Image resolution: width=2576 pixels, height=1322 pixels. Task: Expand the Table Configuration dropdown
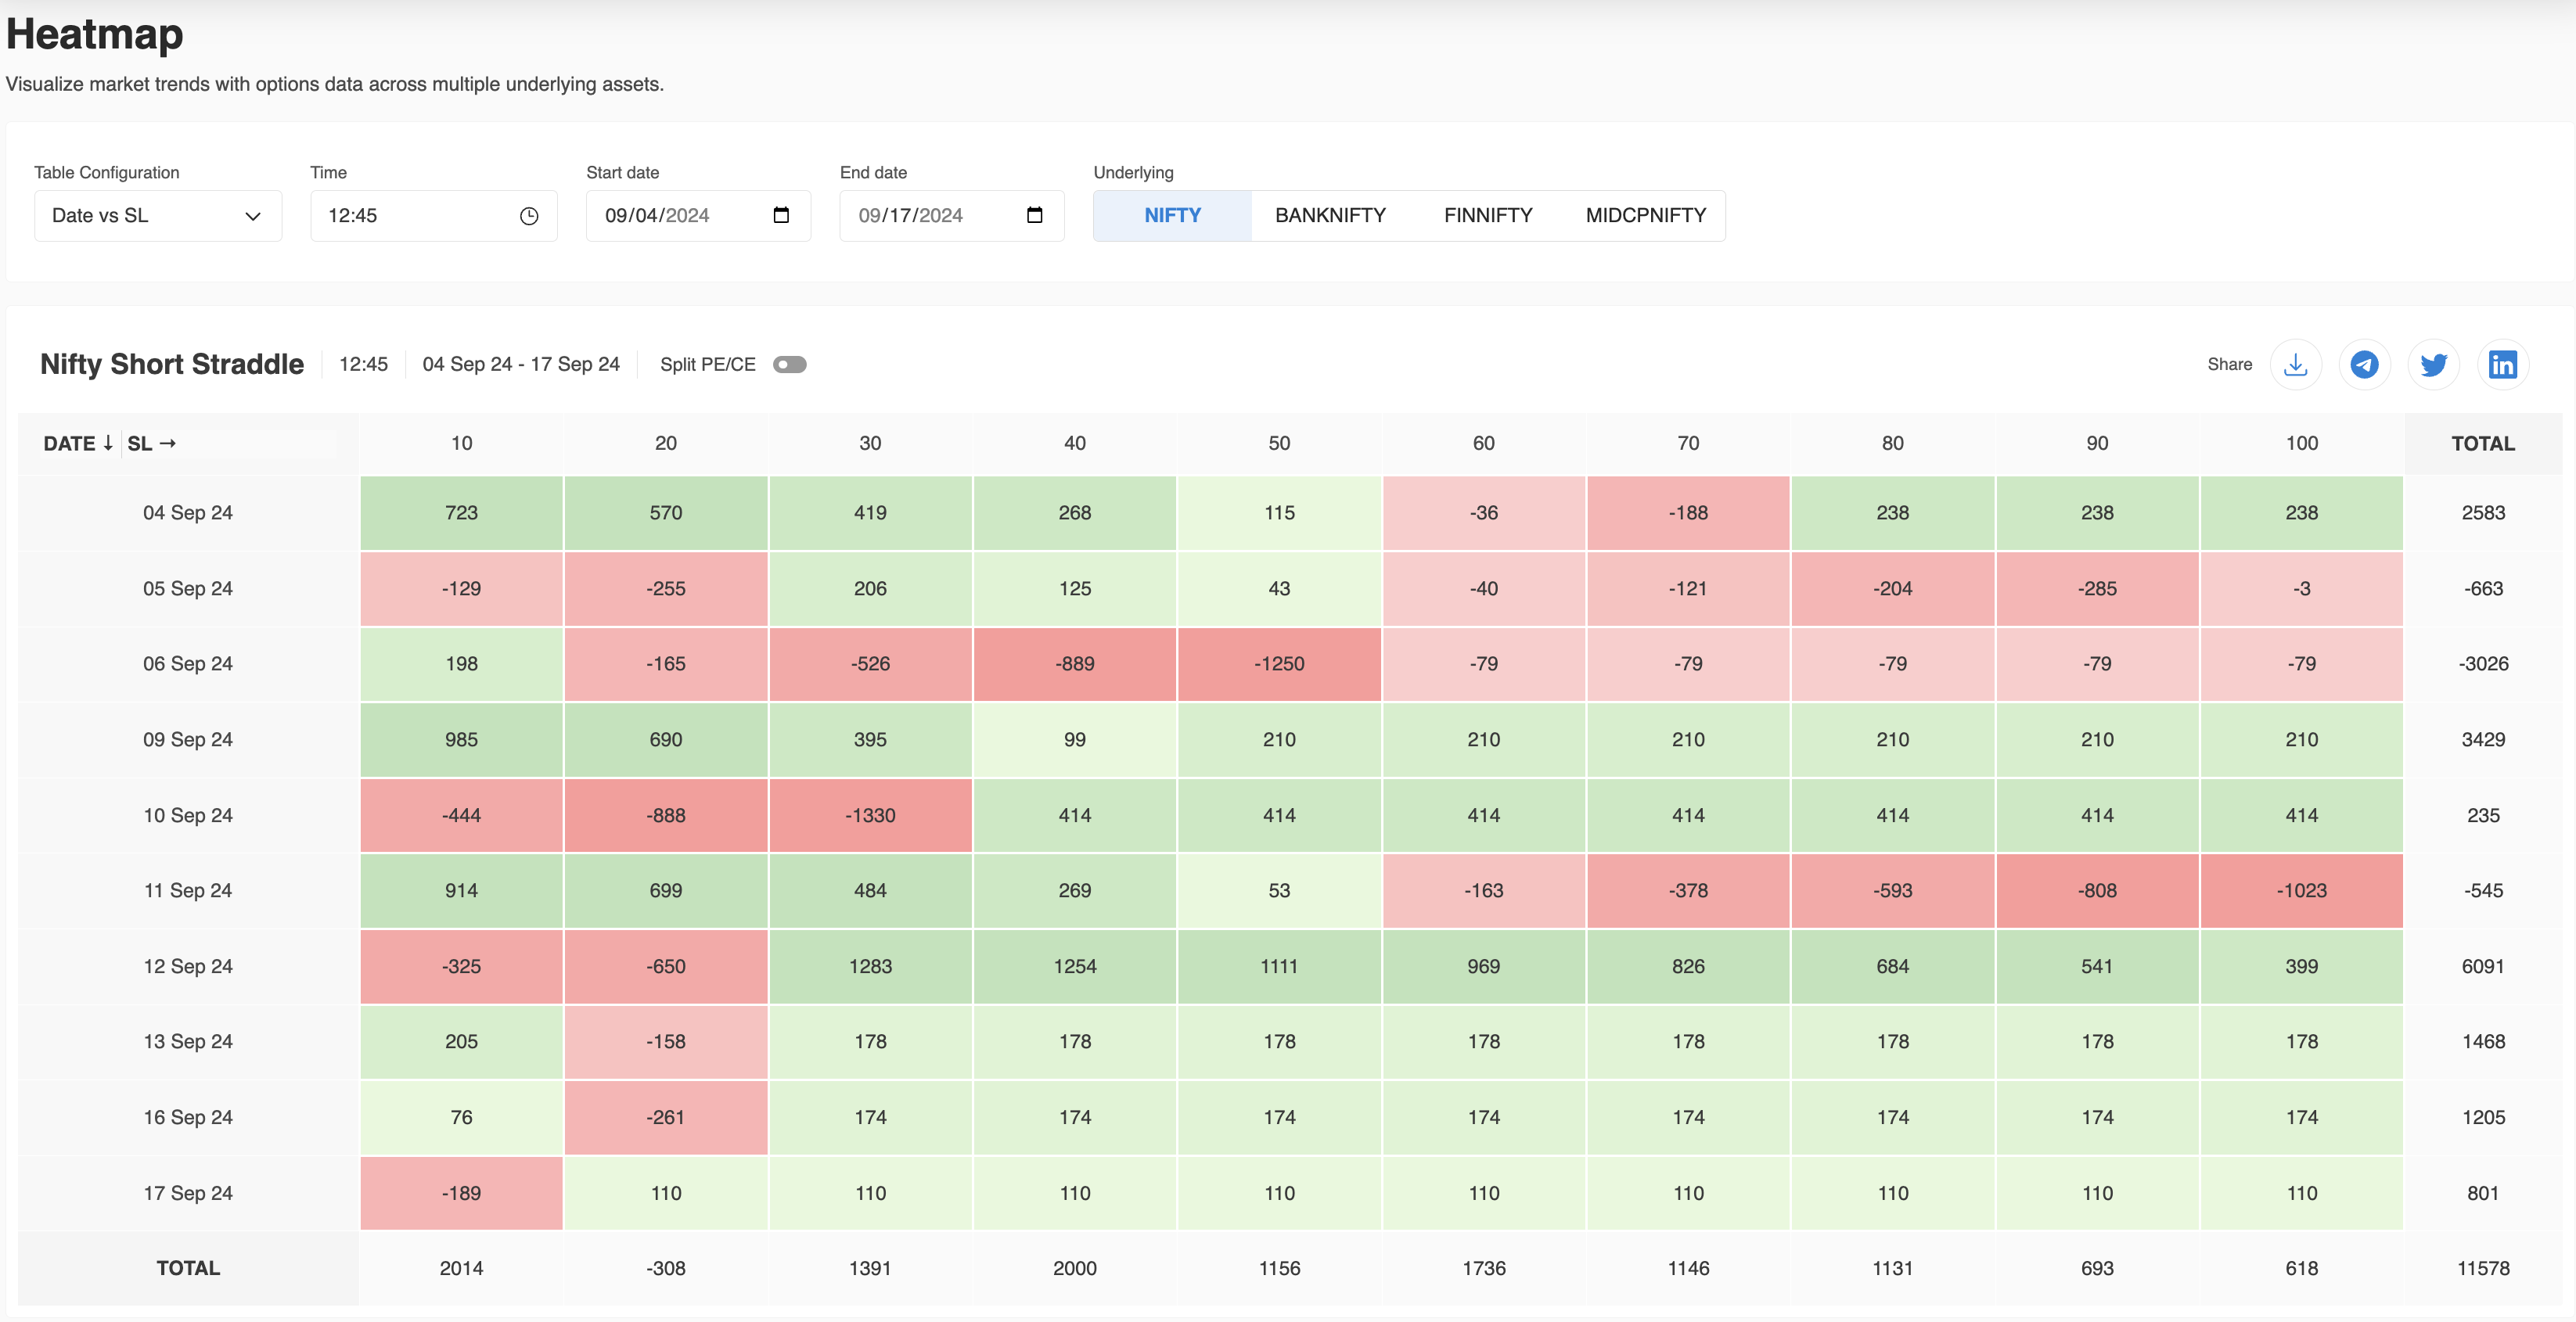tap(158, 216)
